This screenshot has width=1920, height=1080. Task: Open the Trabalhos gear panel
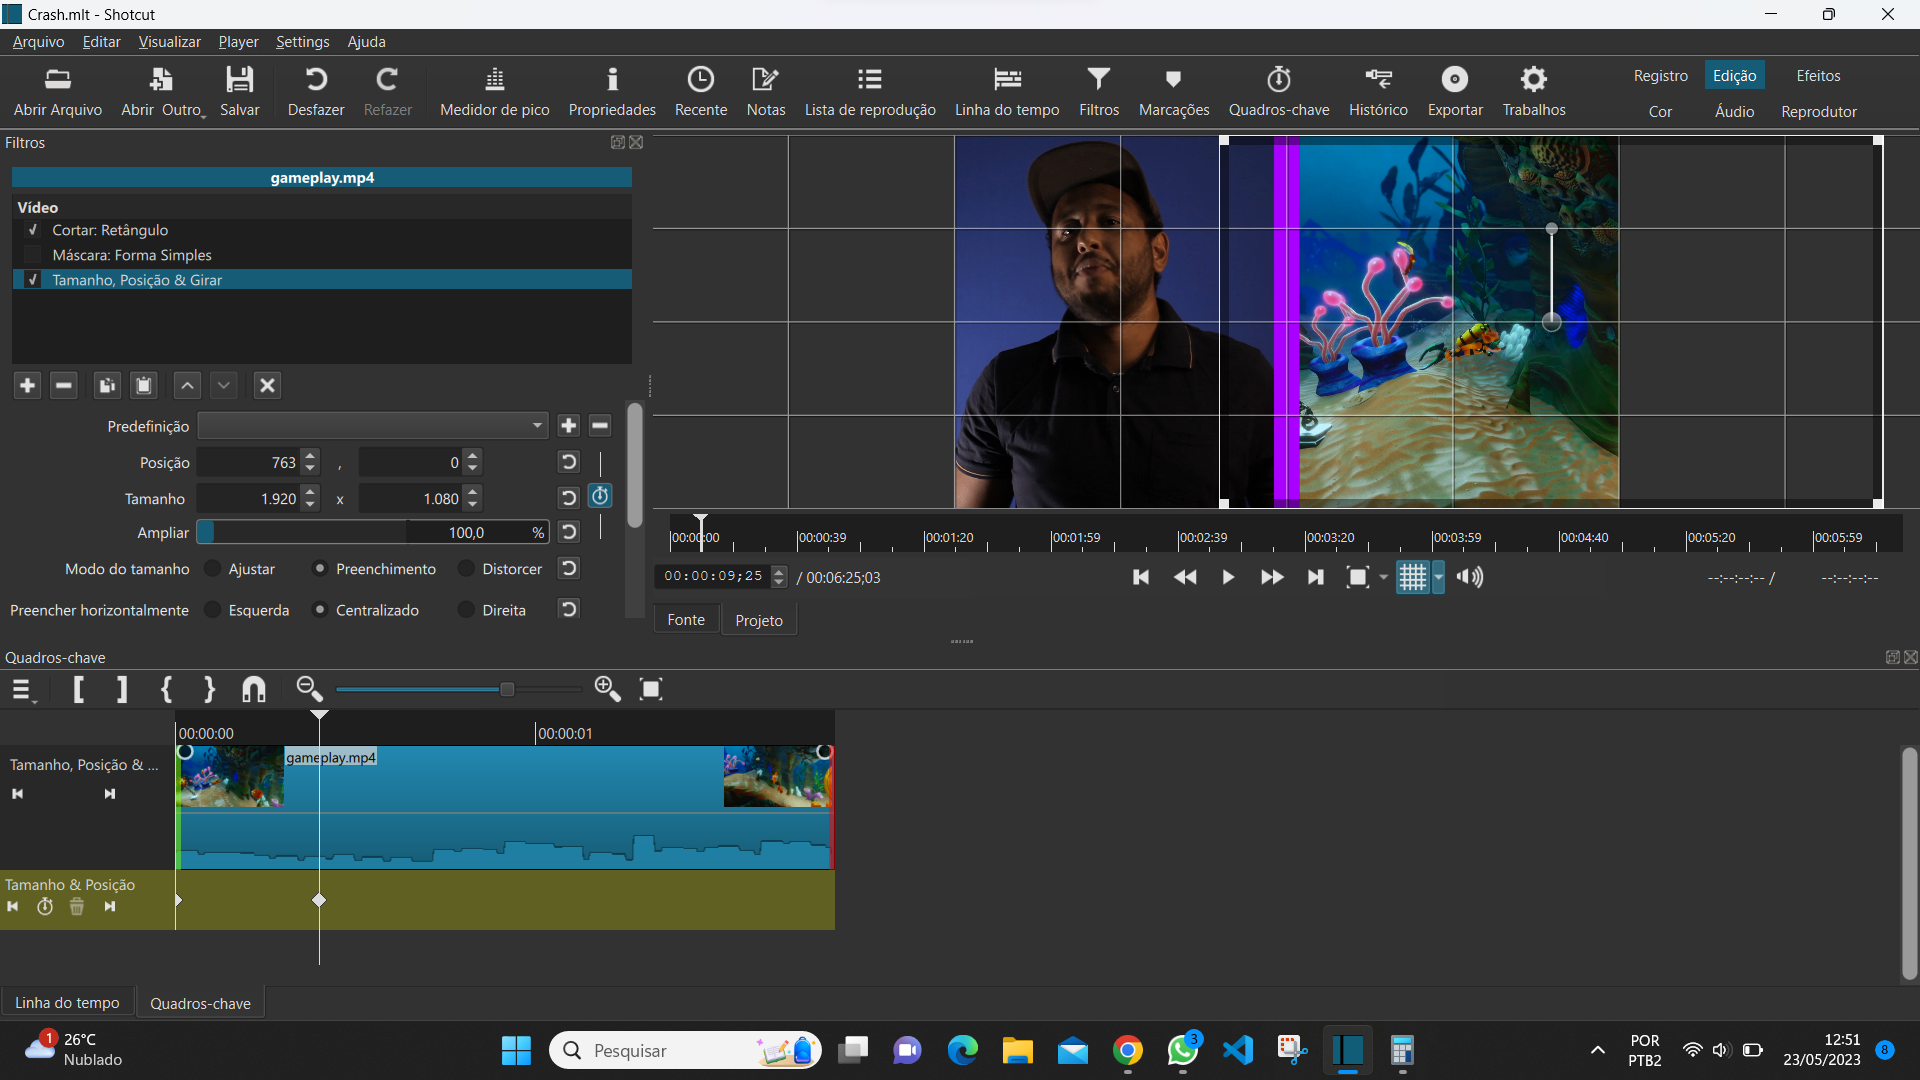(1534, 91)
